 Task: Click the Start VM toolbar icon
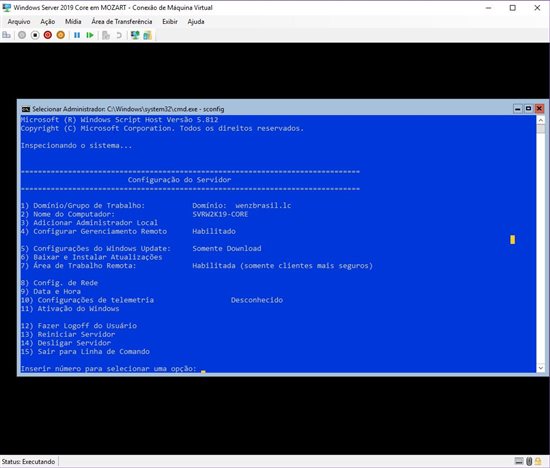click(x=22, y=35)
